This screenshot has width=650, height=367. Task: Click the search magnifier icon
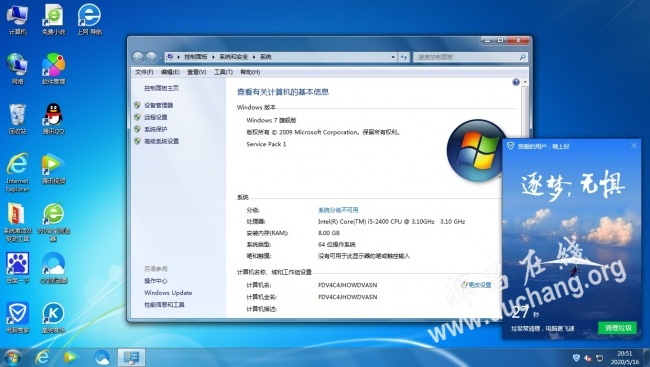(522, 57)
